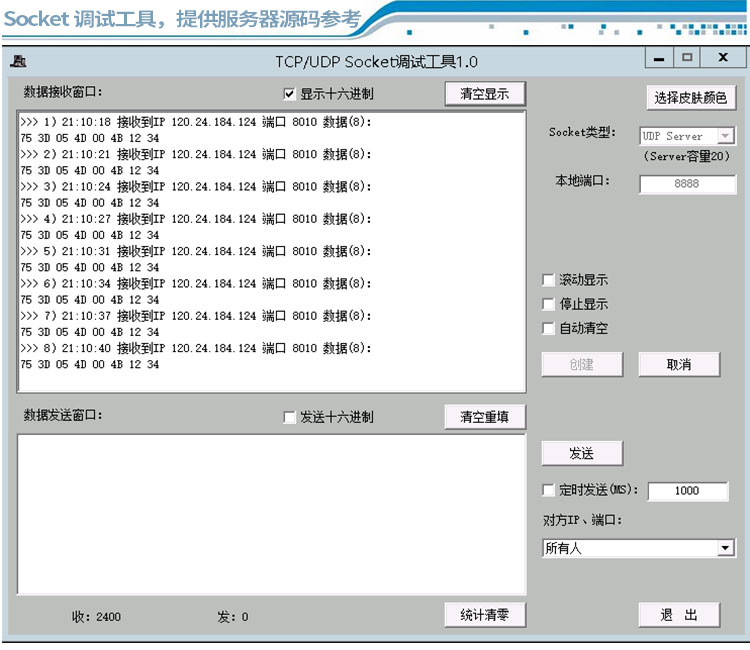Enable 定时发送(MS) checkbox
The width and height of the screenshot is (750, 650).
[548, 490]
